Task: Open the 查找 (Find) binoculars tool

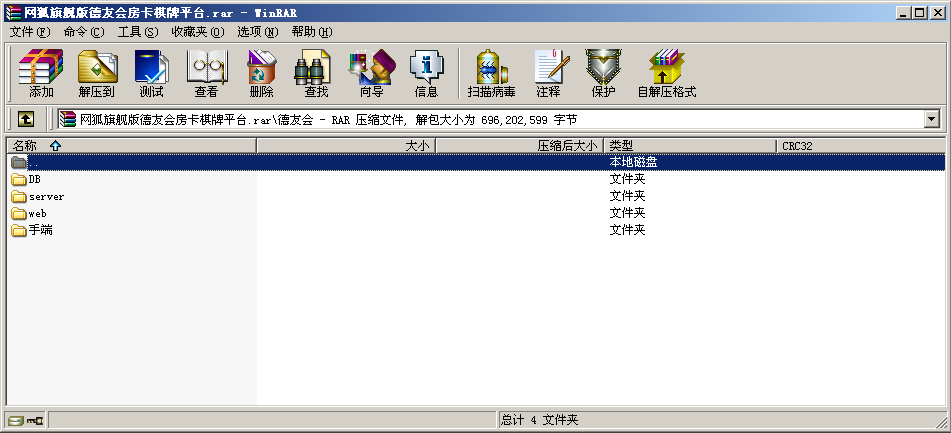Action: [316, 74]
